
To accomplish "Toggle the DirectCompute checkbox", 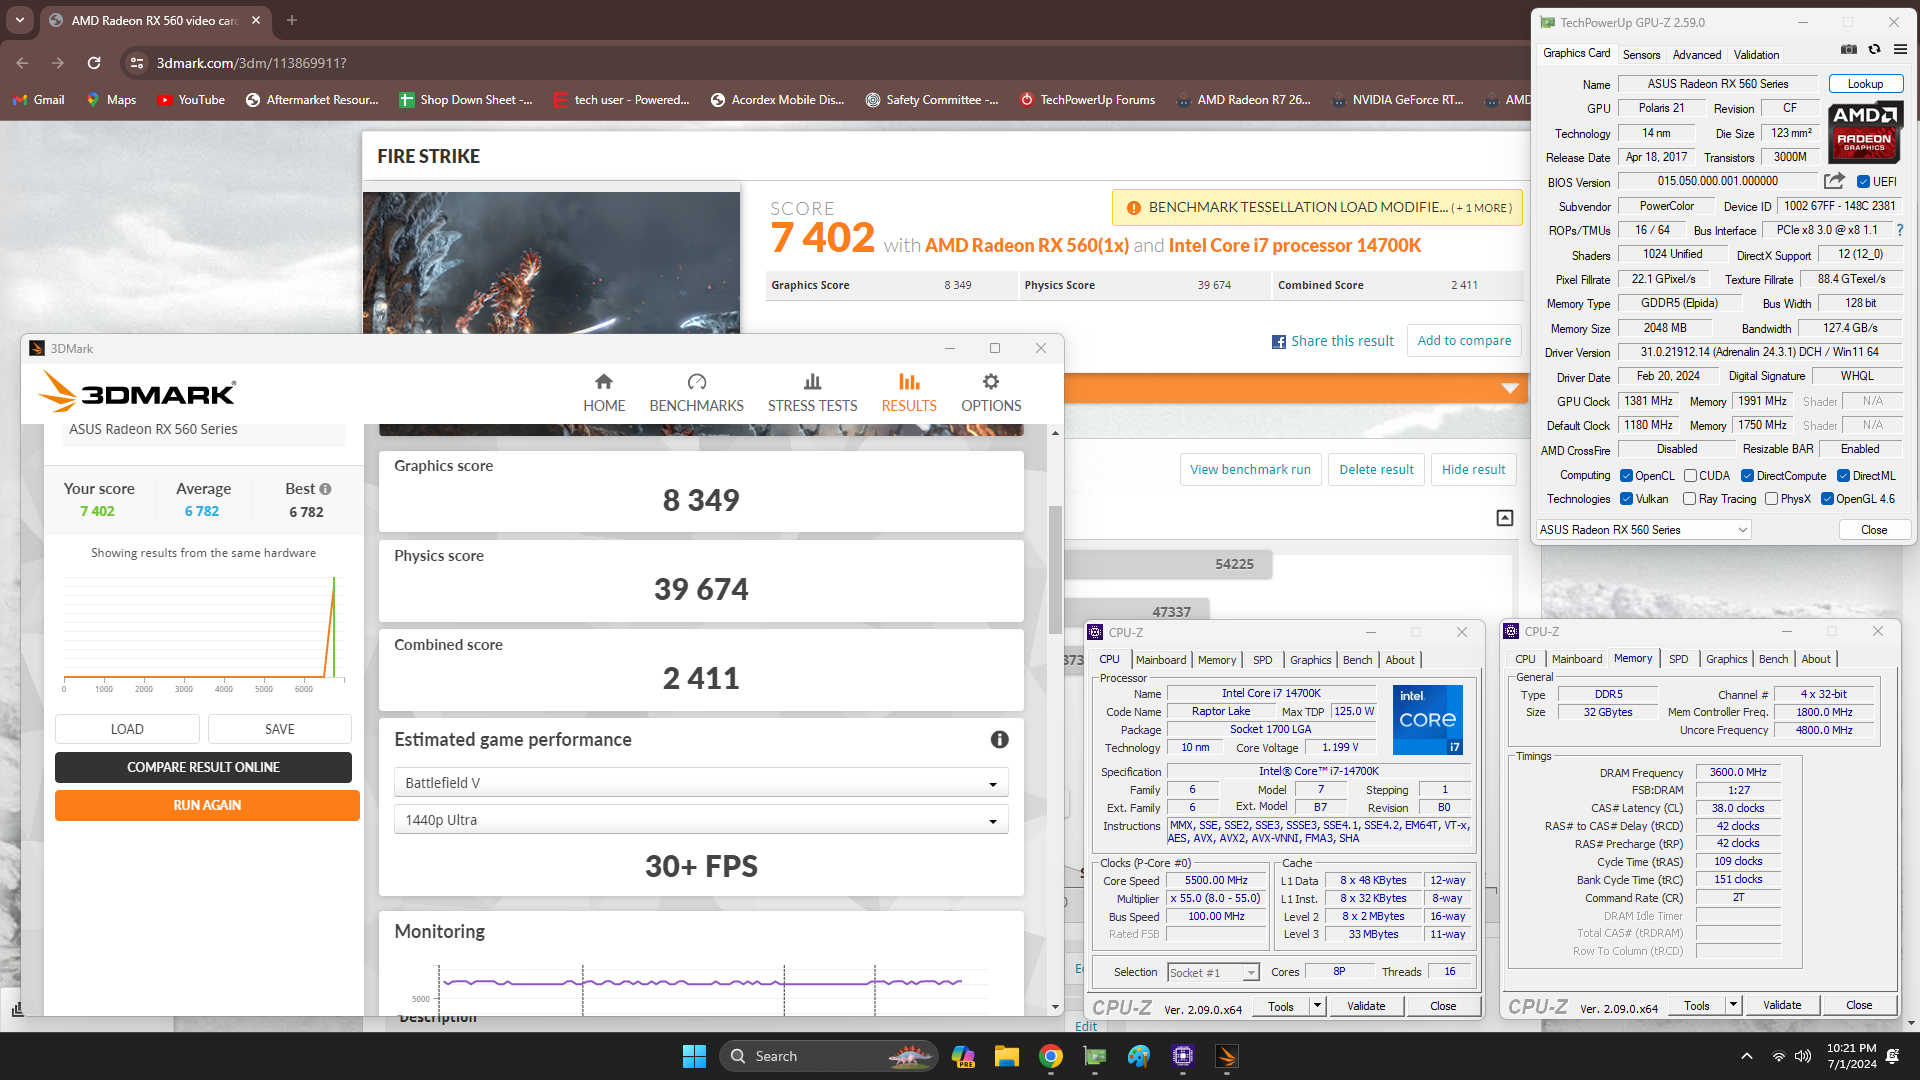I will point(1747,476).
